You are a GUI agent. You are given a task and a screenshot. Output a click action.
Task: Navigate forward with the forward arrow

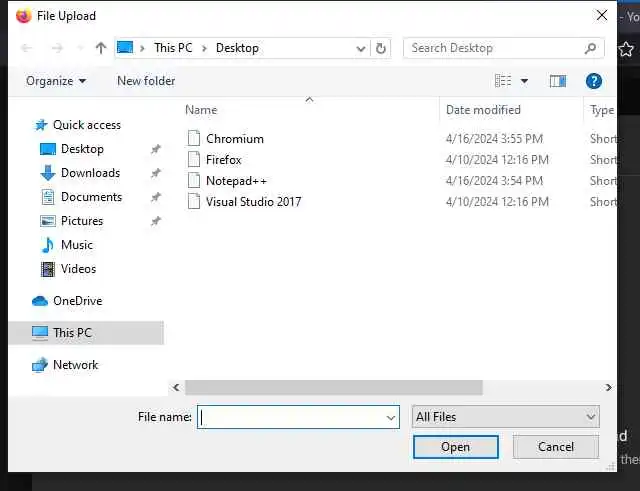point(58,48)
